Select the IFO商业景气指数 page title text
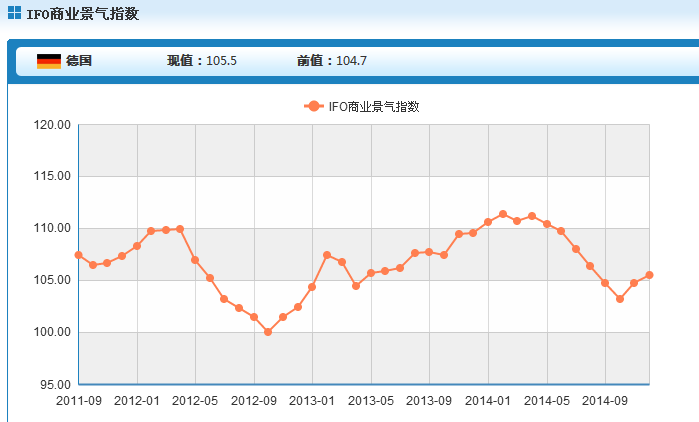This screenshot has width=699, height=422. 82,14
